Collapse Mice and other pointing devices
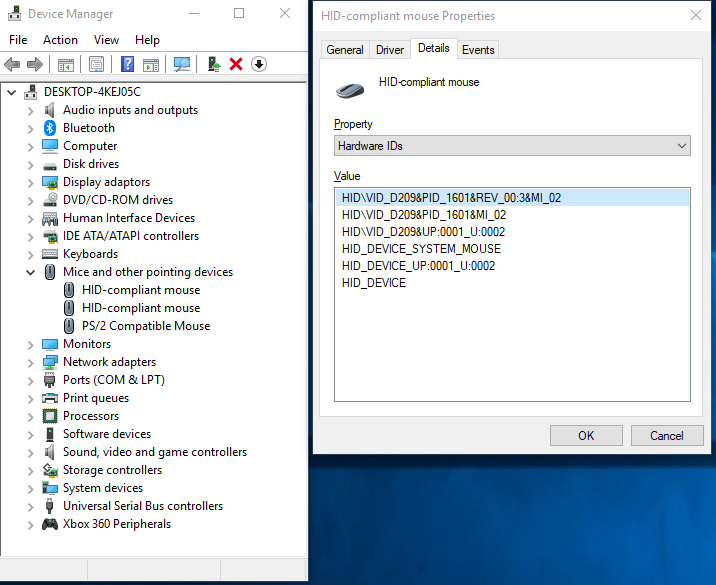716x585 pixels. point(31,273)
